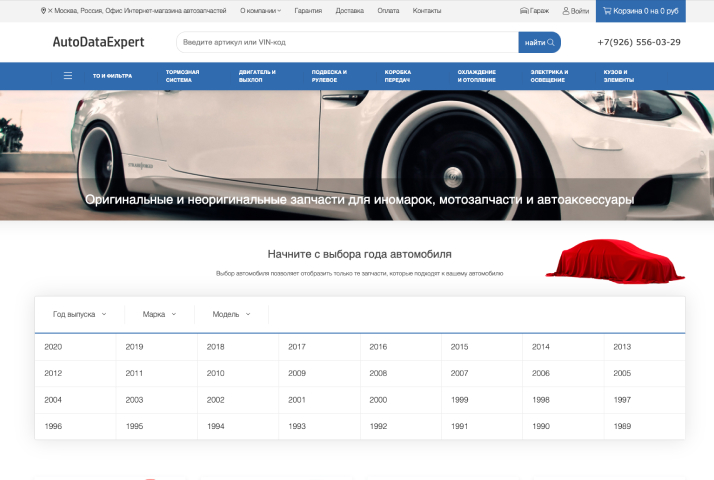The width and height of the screenshot is (714, 480).
Task: Select year 2020 in the grid
Action: pos(54,347)
